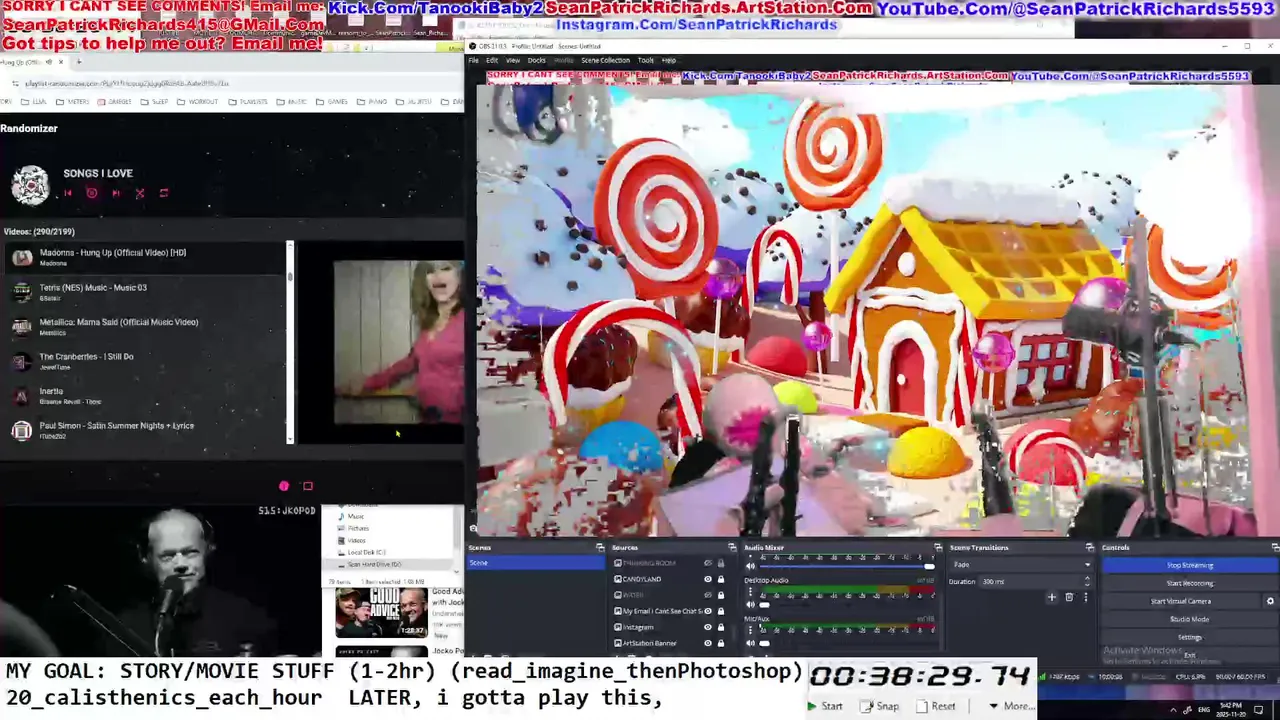Mute Mic/Aux in Audio Mixer

coord(751,643)
